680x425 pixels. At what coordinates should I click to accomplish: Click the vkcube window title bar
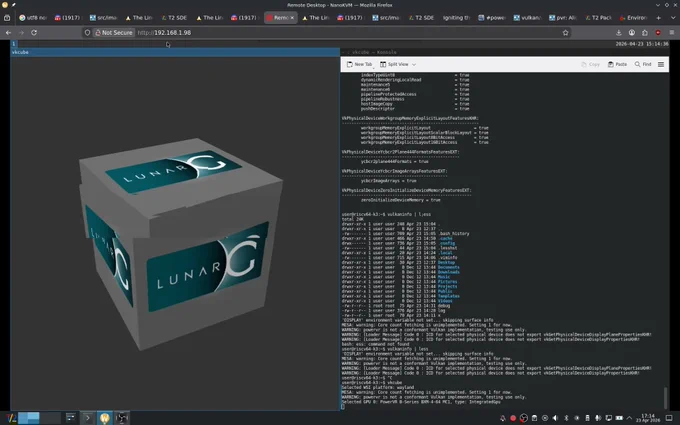[x=175, y=52]
